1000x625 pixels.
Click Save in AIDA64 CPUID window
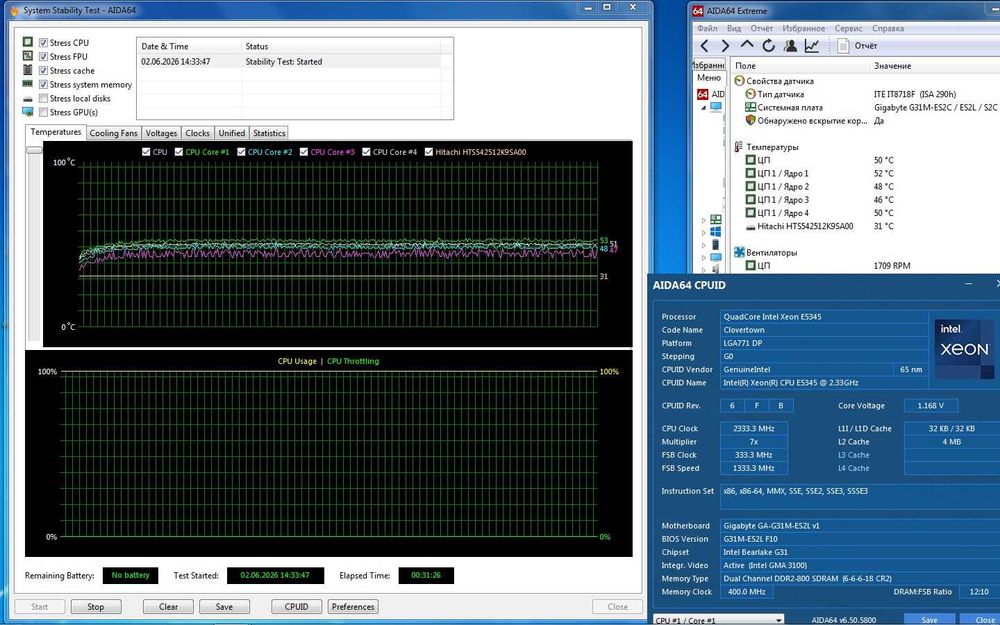pos(930,620)
